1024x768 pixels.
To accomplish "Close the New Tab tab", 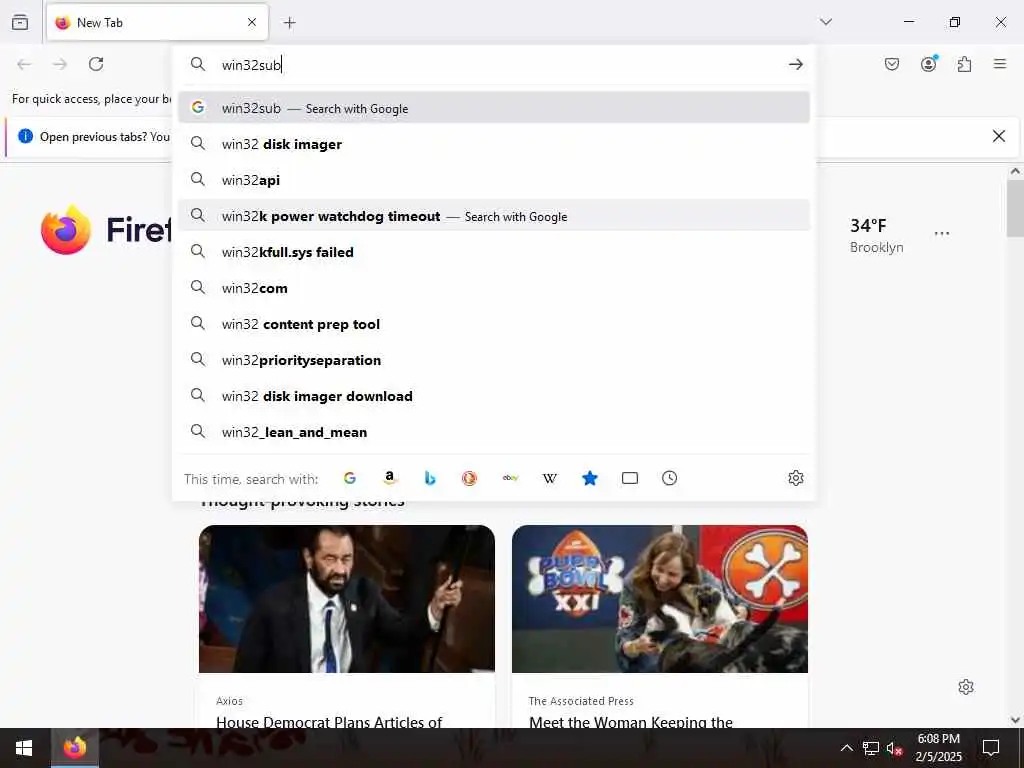I will point(252,22).
